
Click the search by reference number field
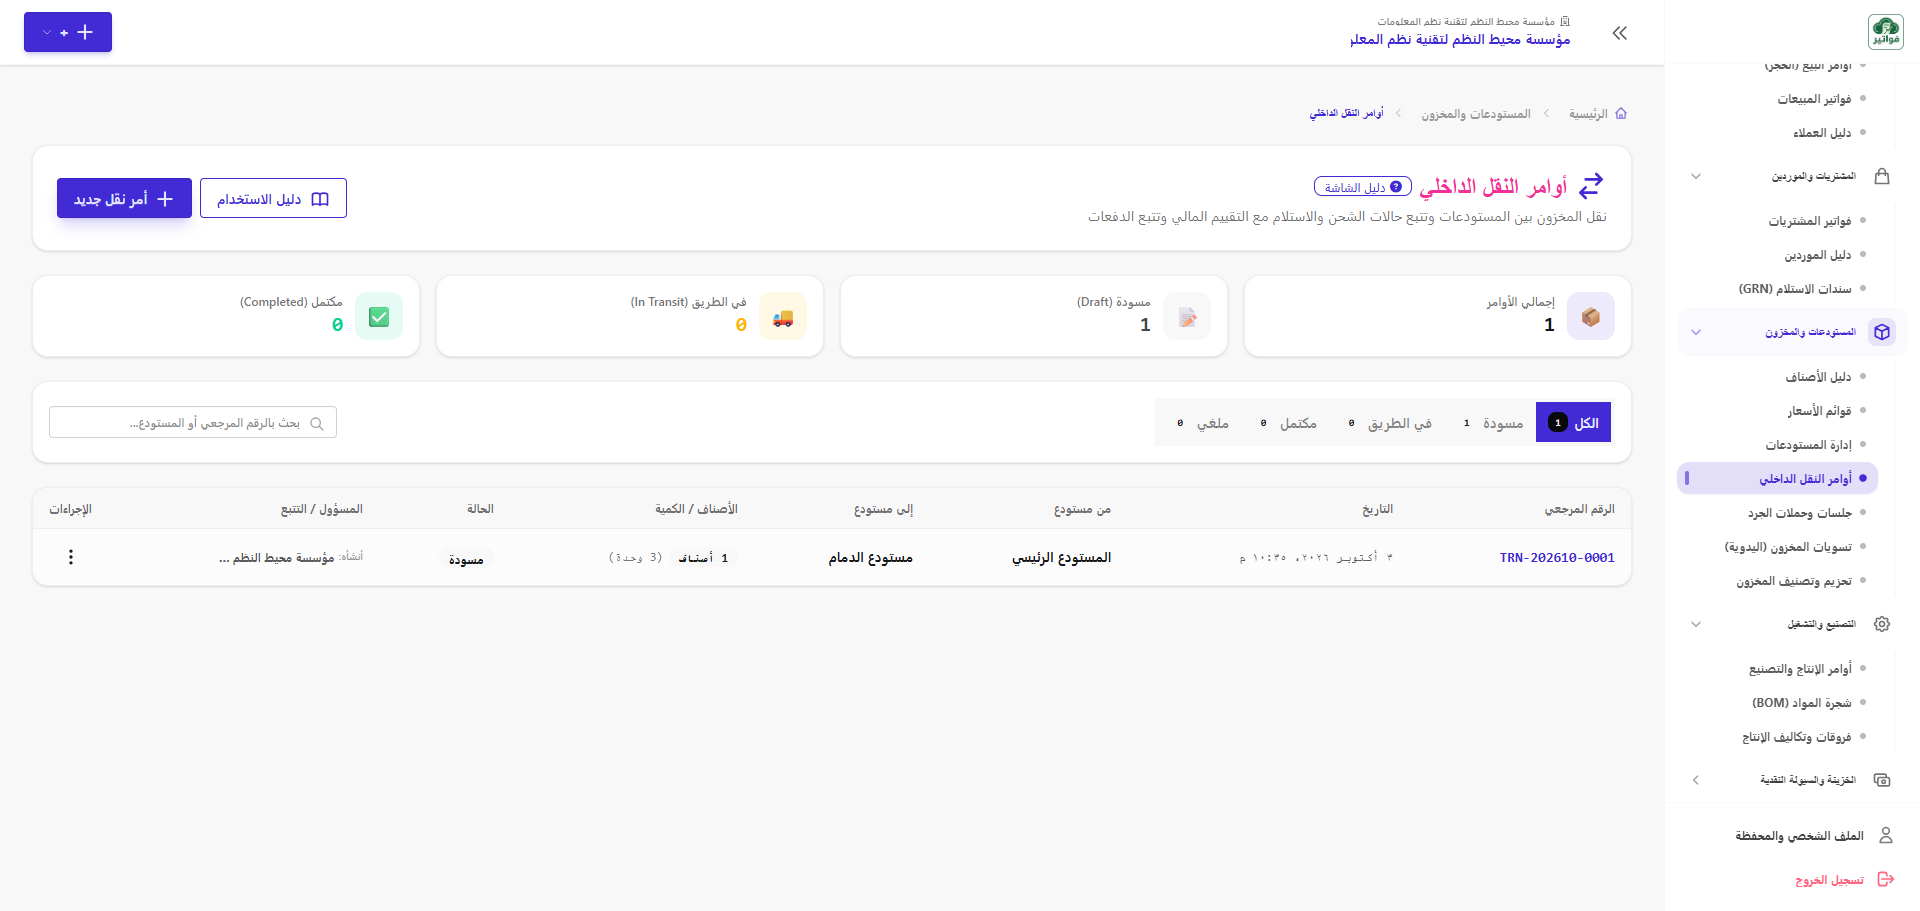[193, 422]
